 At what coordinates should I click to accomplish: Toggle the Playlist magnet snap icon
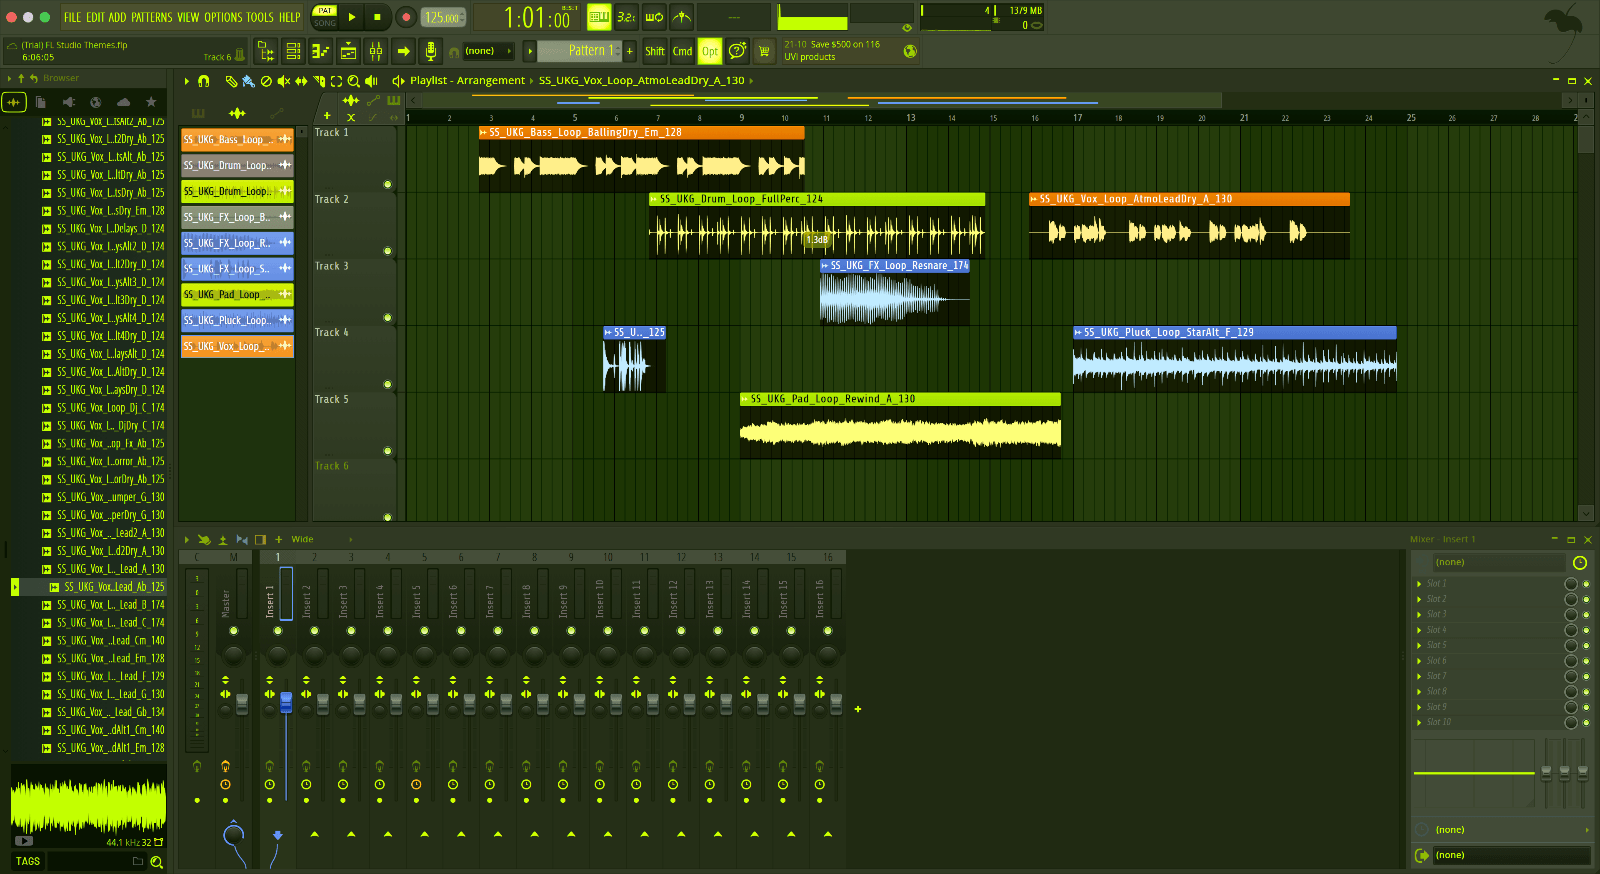pyautogui.click(x=204, y=81)
